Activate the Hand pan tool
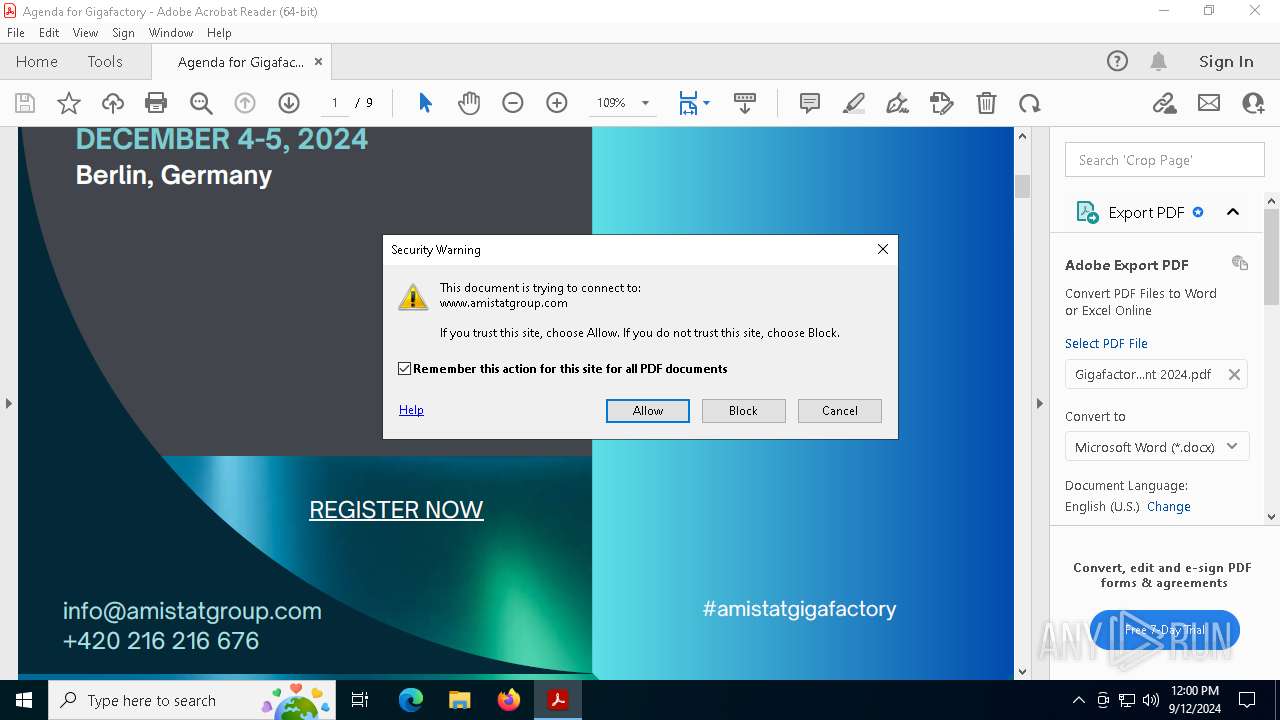The height and width of the screenshot is (720, 1280). click(x=469, y=103)
